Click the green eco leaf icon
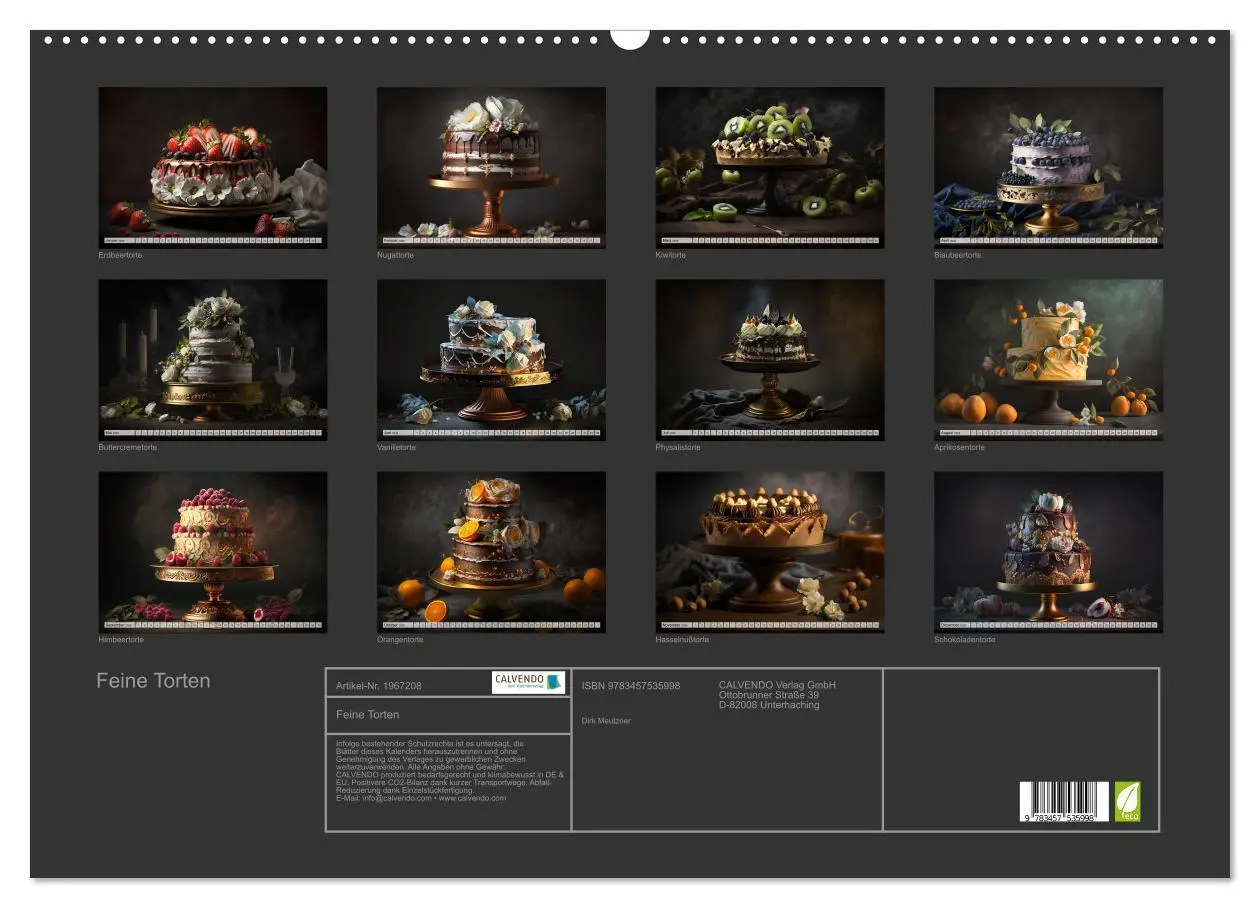The height and width of the screenshot is (908, 1260). pyautogui.click(x=1128, y=802)
